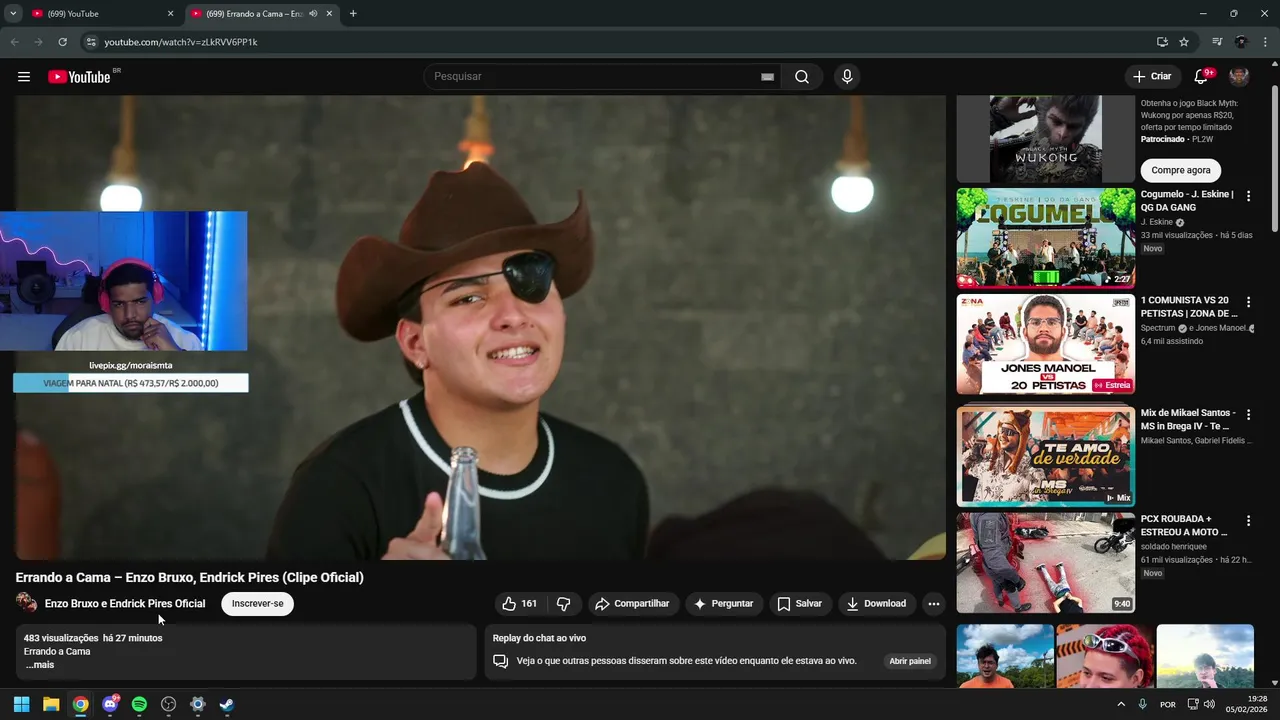This screenshot has width=1280, height=720.
Task: Open the Te Amo de Verdade mix thumbnail
Action: click(1045, 456)
